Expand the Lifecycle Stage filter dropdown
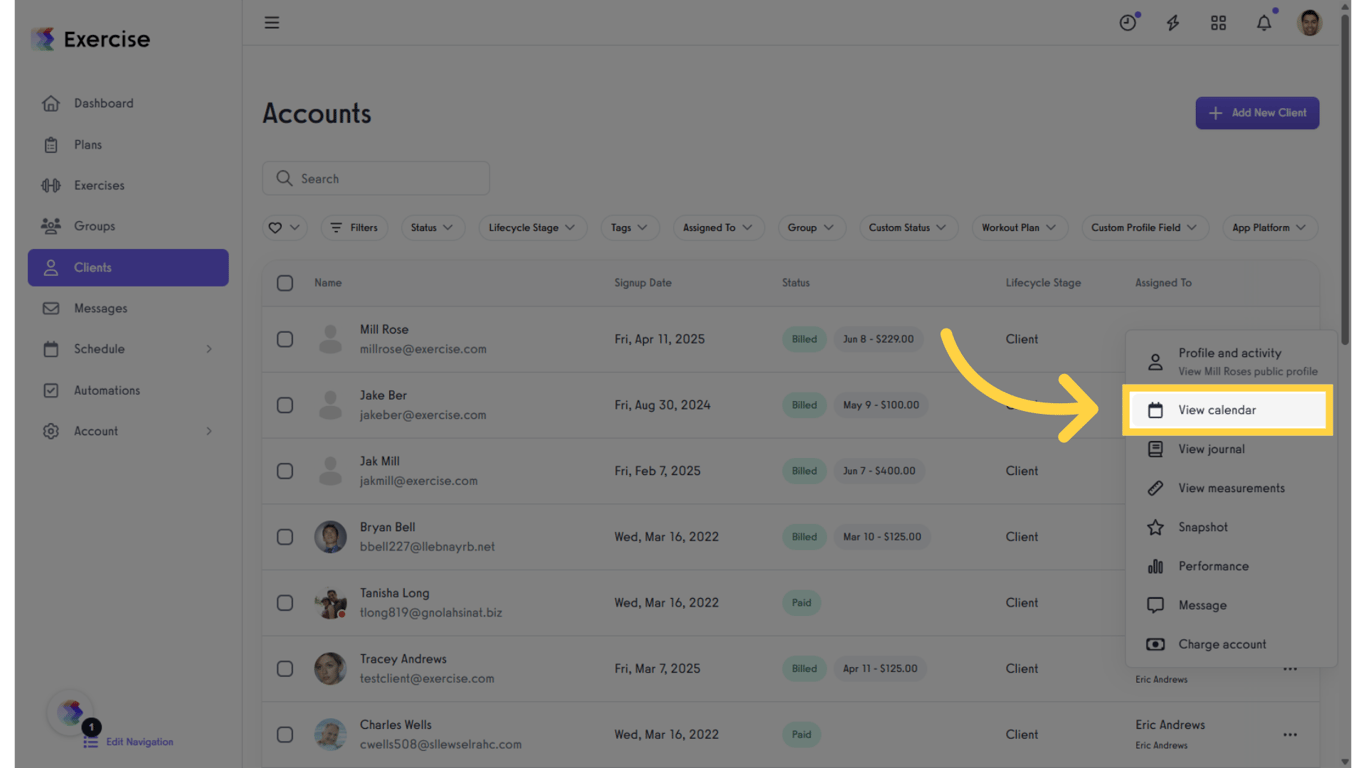Screen dimensions: 1366x768 click(x=532, y=227)
